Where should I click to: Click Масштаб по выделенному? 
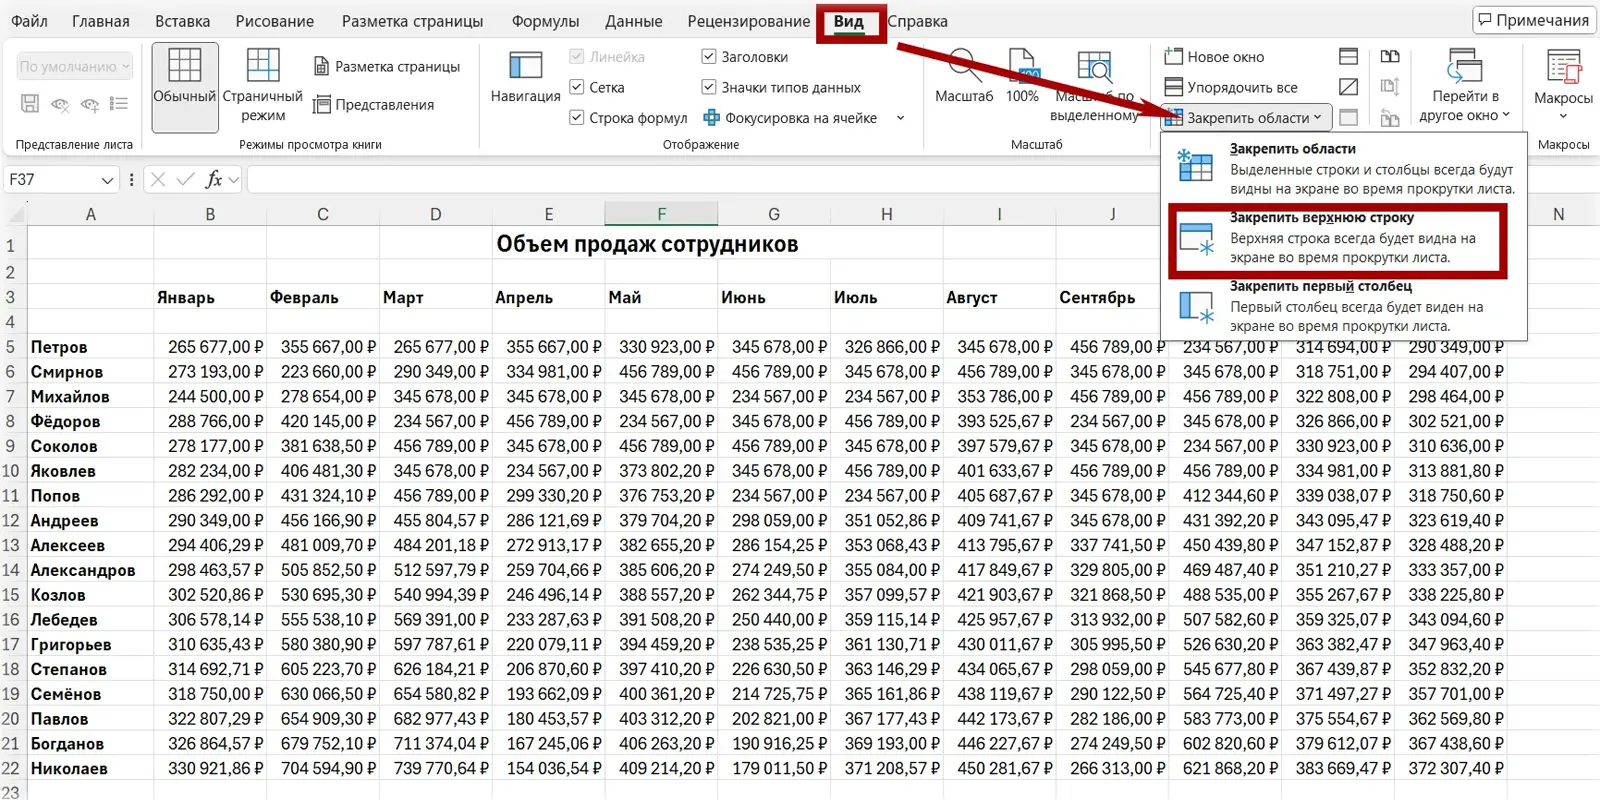pos(1094,86)
